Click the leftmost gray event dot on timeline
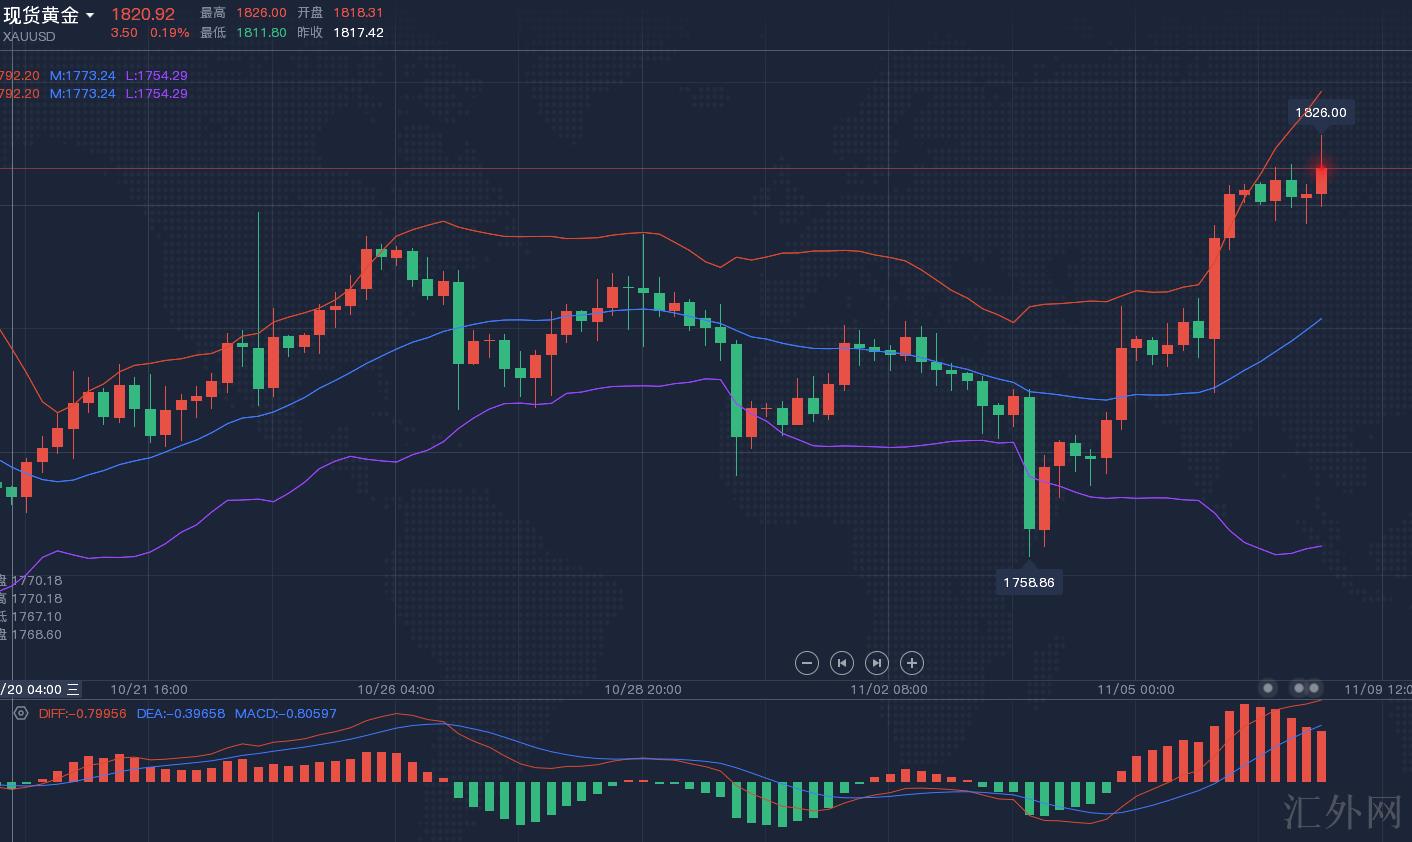 pos(1268,688)
